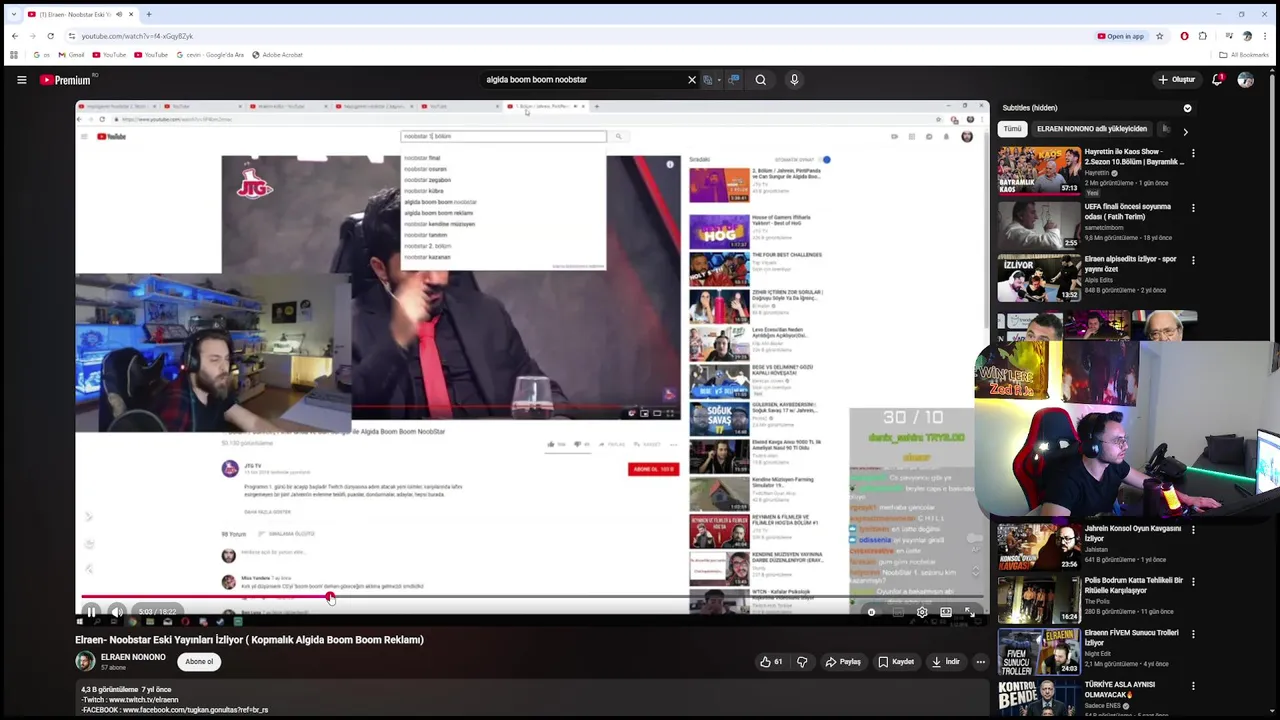The width and height of the screenshot is (1280, 720).
Task: Open Adobe Acrobat bookmark
Action: [x=277, y=55]
